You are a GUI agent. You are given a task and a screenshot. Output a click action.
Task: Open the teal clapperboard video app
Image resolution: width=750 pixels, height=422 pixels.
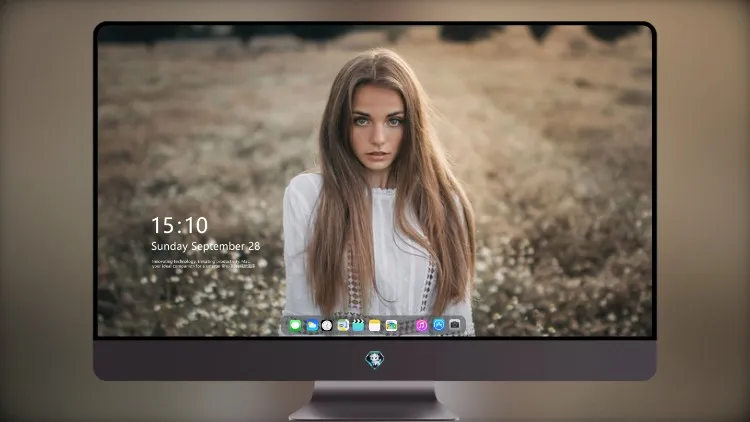(358, 325)
